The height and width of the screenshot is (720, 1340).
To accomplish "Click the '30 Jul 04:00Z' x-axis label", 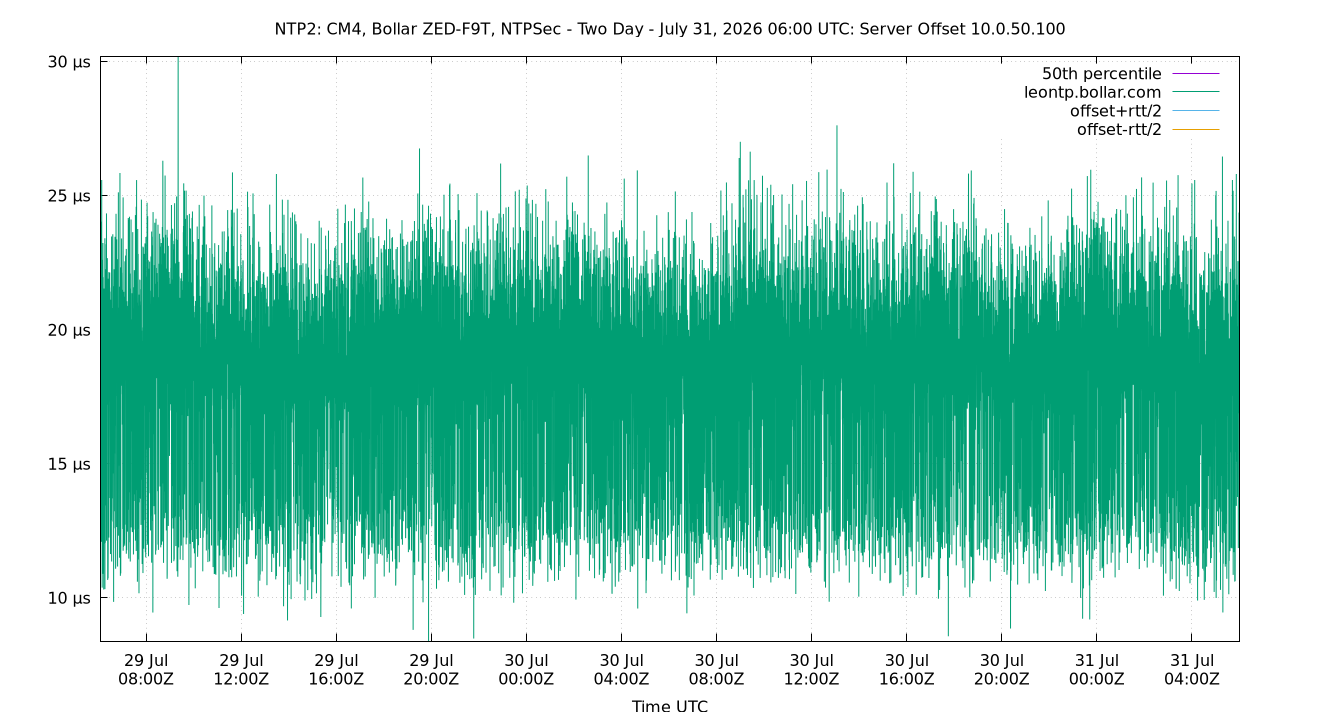I will tap(621, 670).
